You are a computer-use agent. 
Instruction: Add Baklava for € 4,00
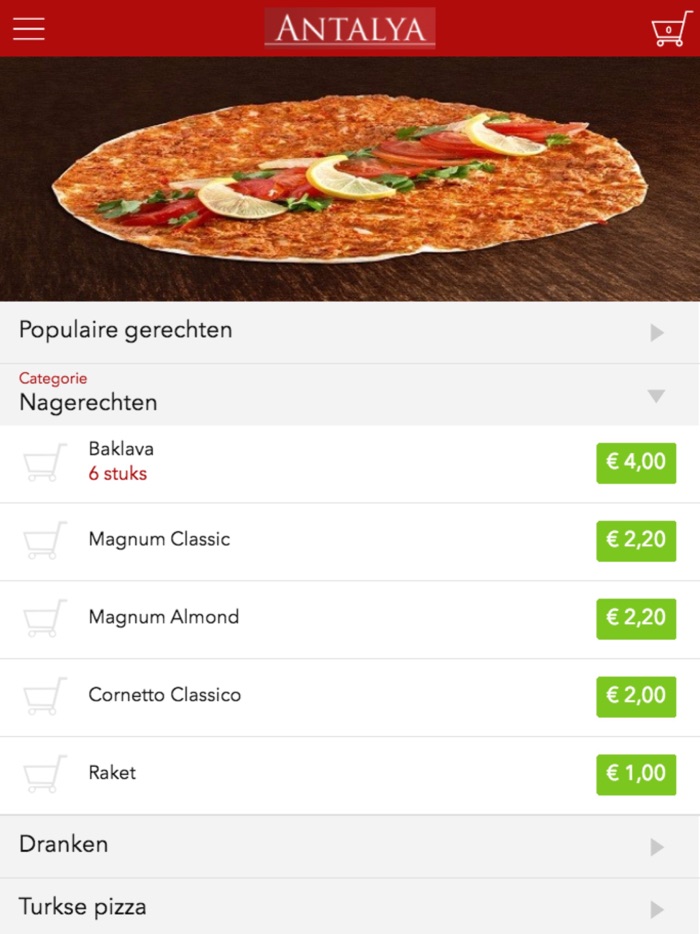(636, 462)
